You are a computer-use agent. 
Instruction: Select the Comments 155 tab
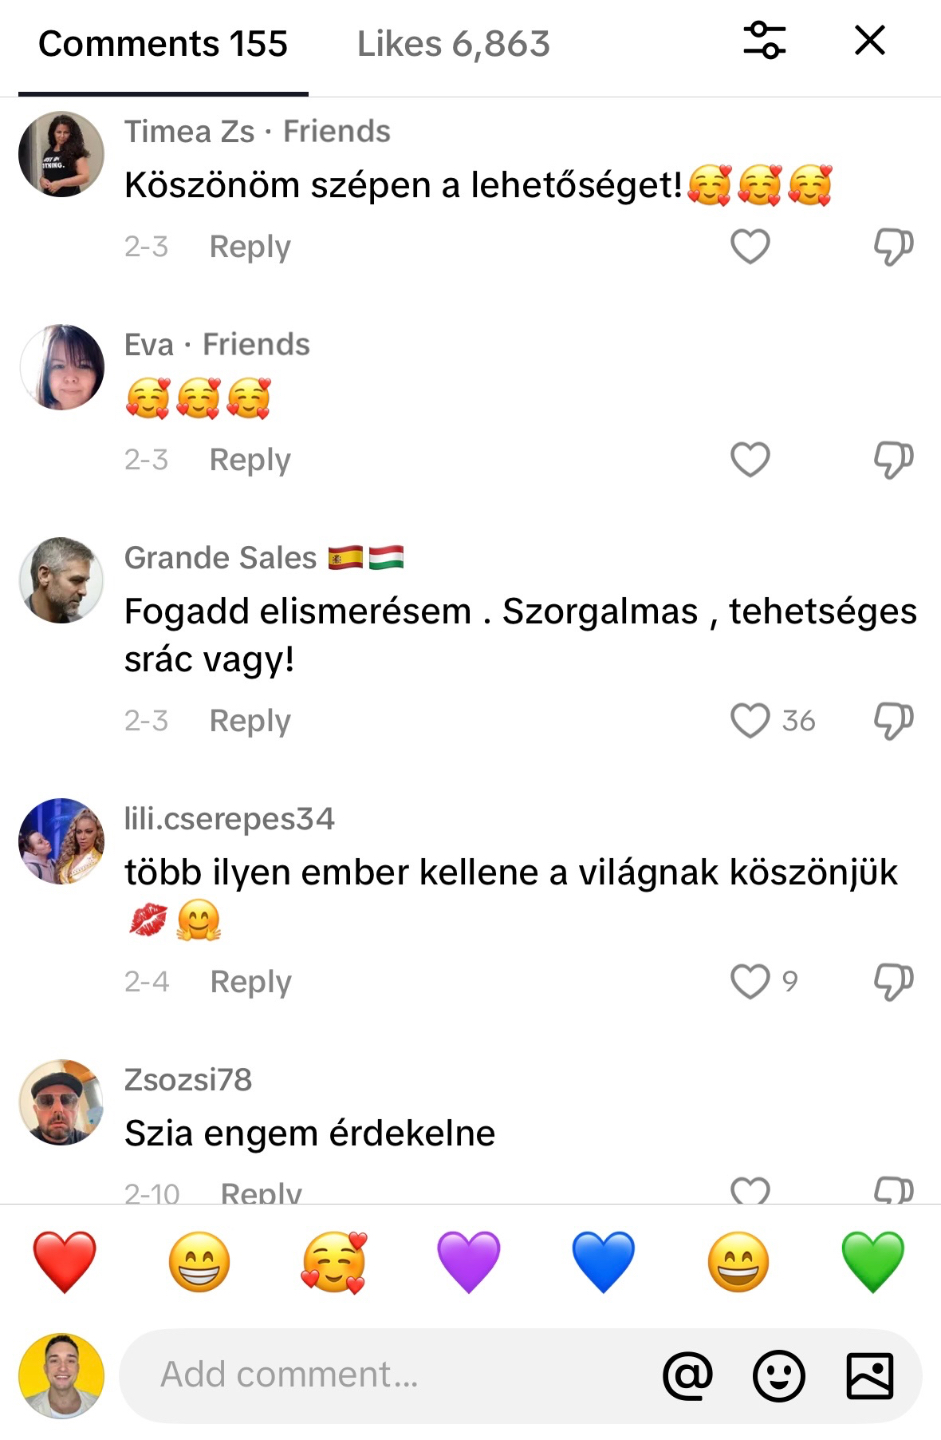163,44
